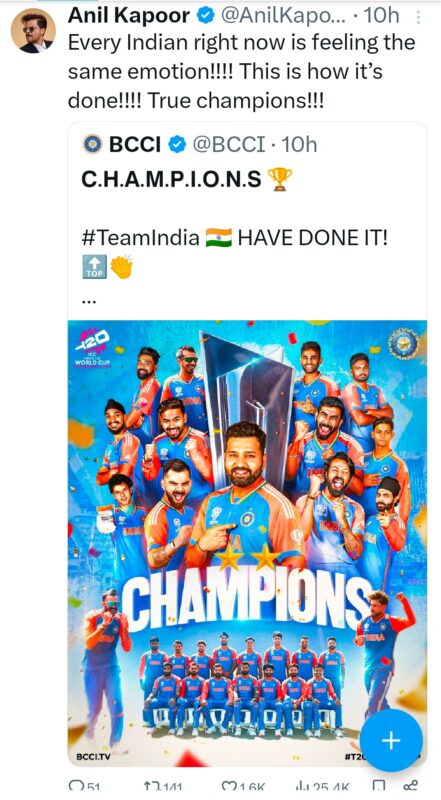Reply using the comment bubble icon

(77, 789)
